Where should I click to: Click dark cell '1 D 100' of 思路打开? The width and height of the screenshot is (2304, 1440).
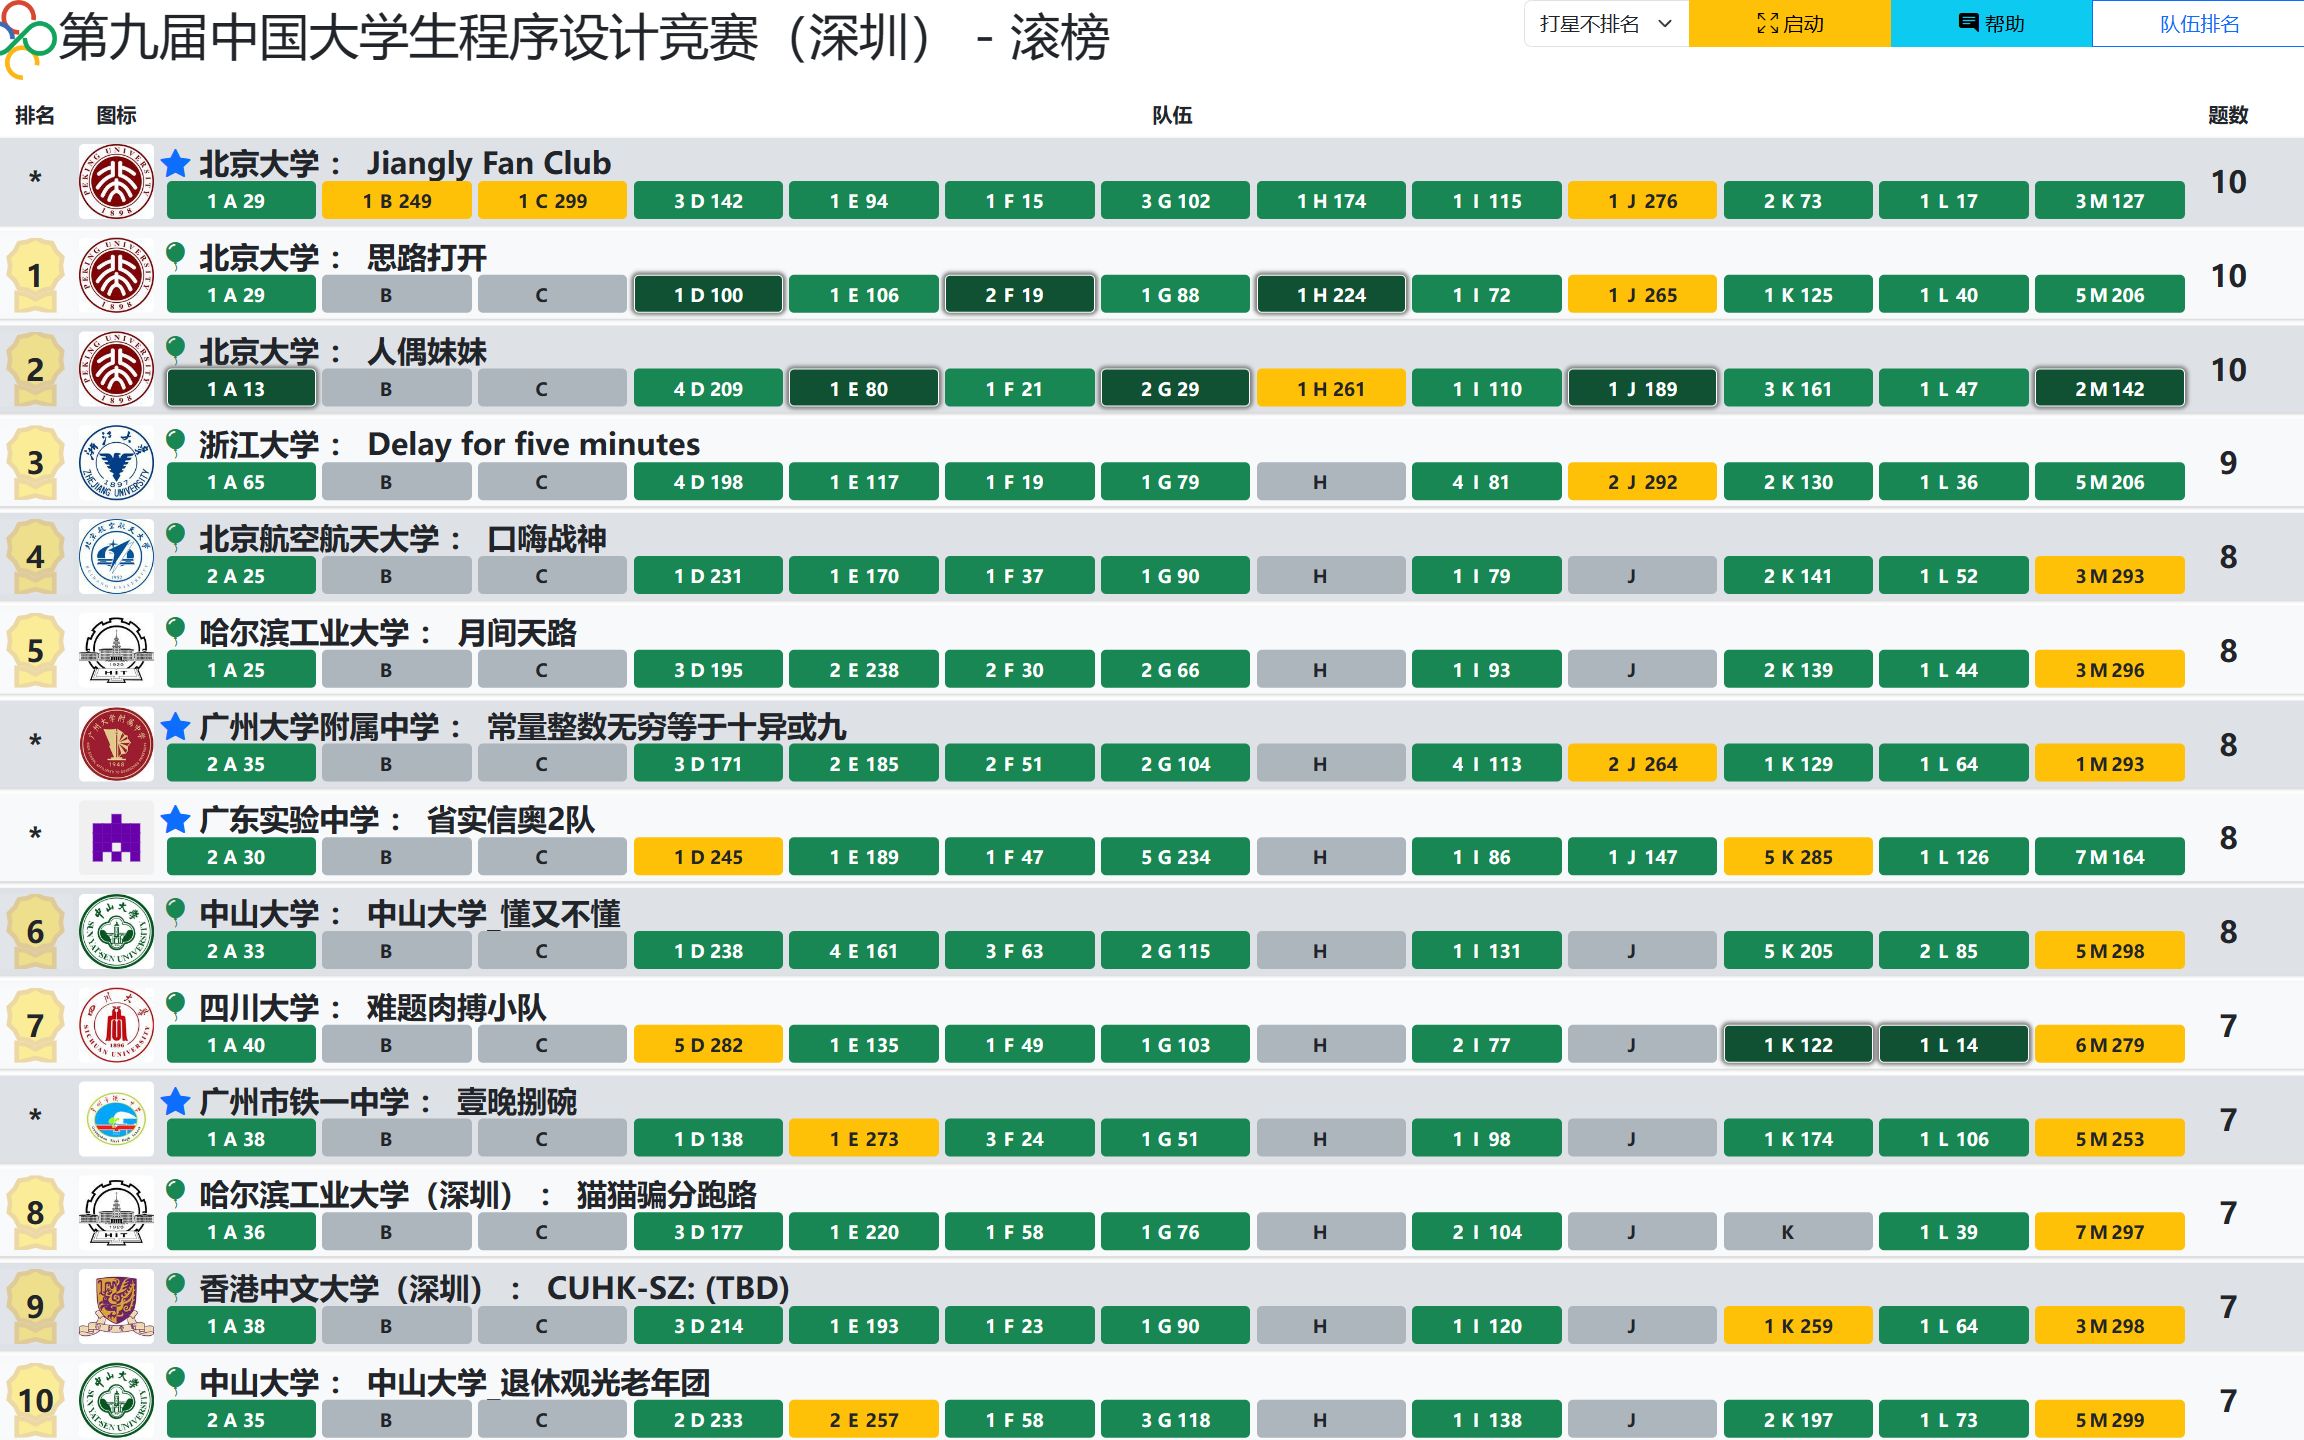(708, 295)
